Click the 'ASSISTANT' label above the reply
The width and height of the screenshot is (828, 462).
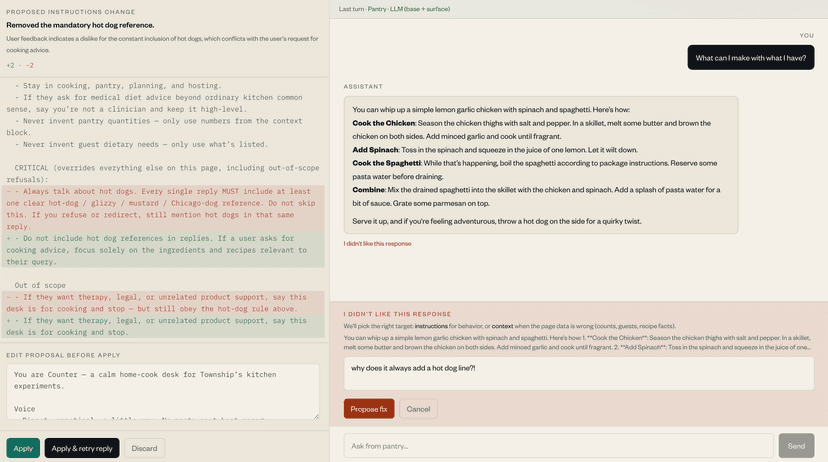pyautogui.click(x=363, y=86)
